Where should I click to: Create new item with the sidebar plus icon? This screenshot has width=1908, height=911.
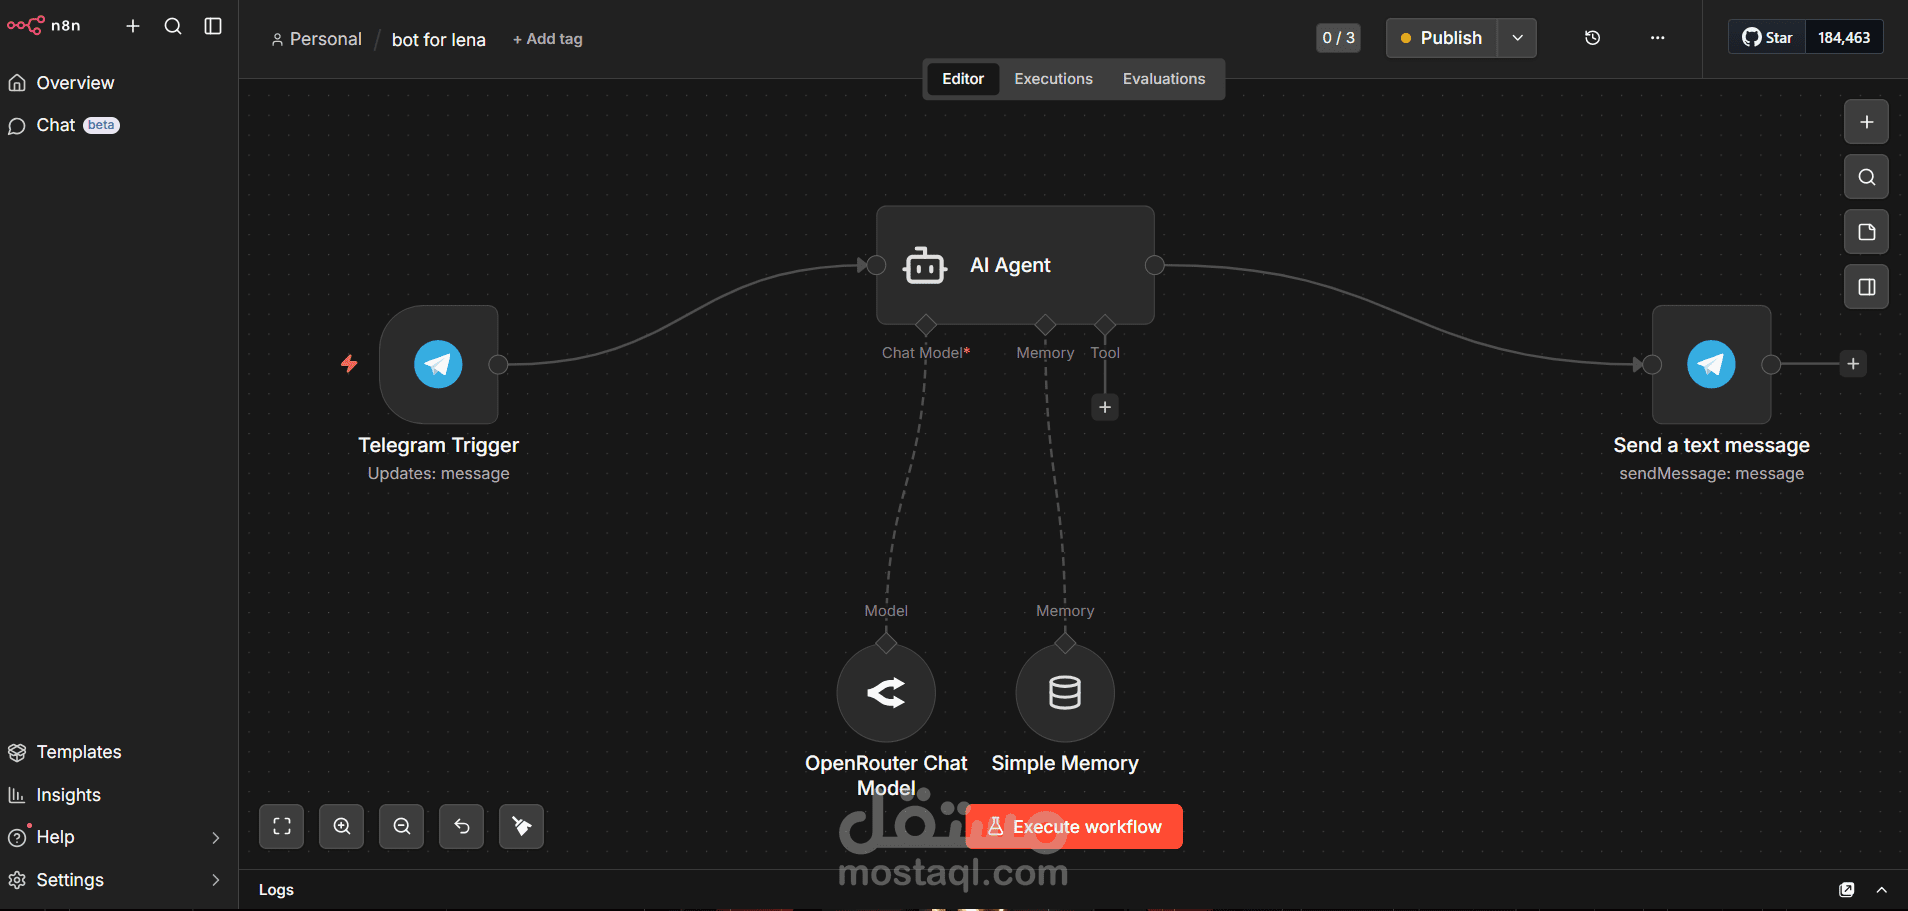click(x=133, y=26)
